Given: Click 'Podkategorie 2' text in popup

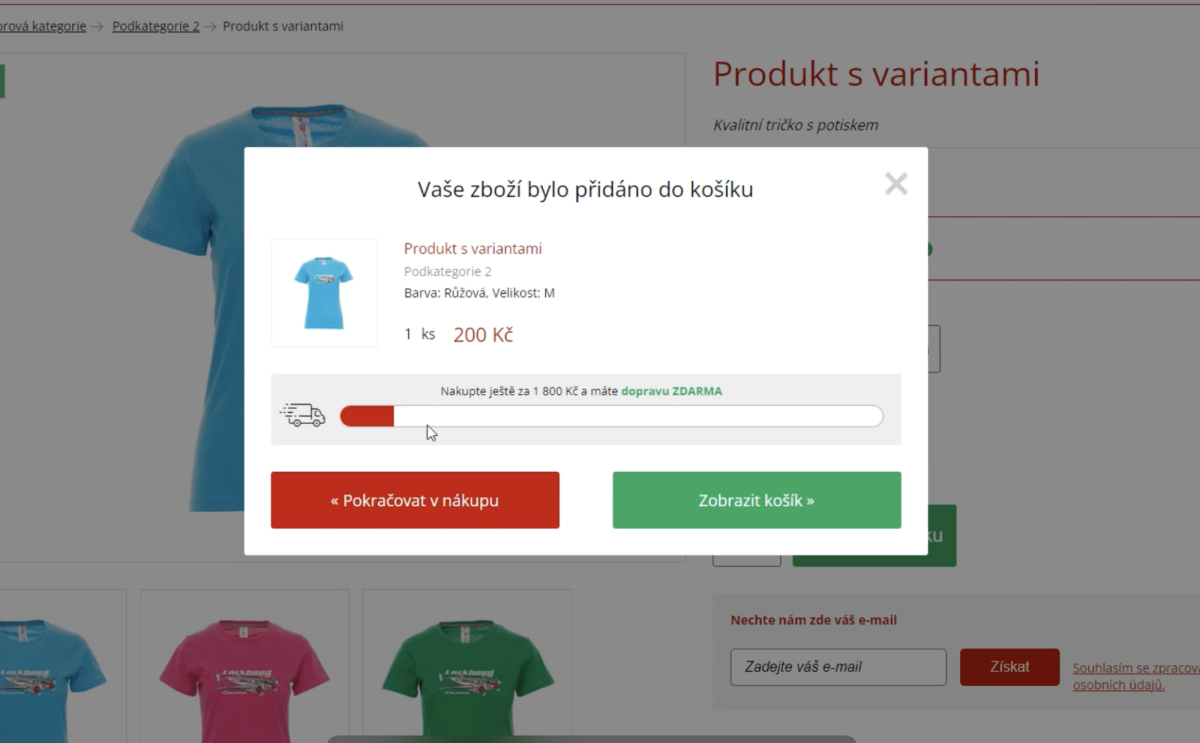Looking at the screenshot, I should [x=448, y=271].
